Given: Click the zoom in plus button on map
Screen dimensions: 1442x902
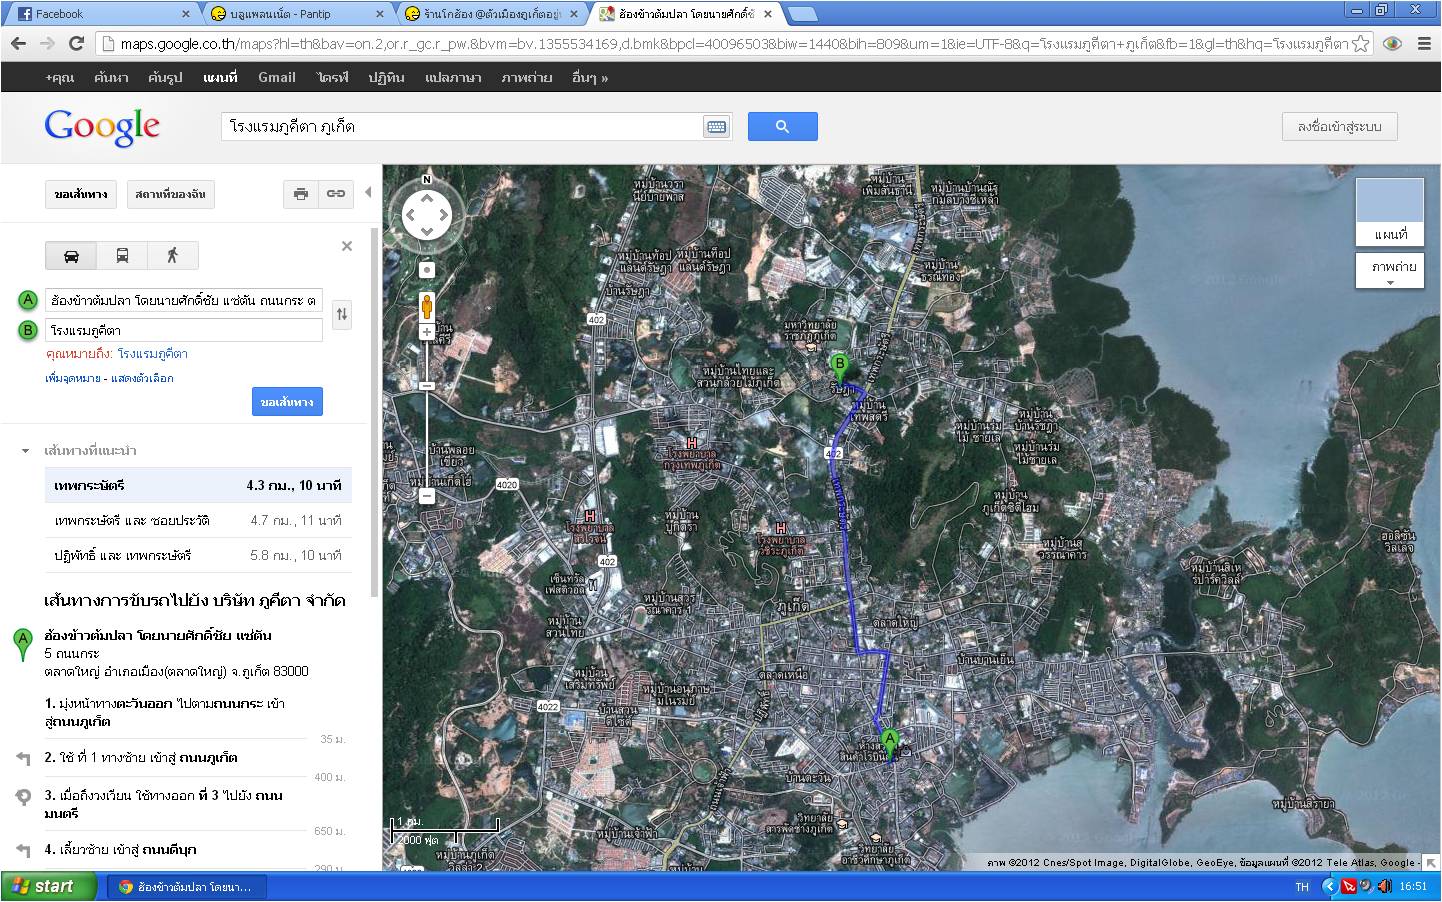Looking at the screenshot, I should [x=427, y=333].
